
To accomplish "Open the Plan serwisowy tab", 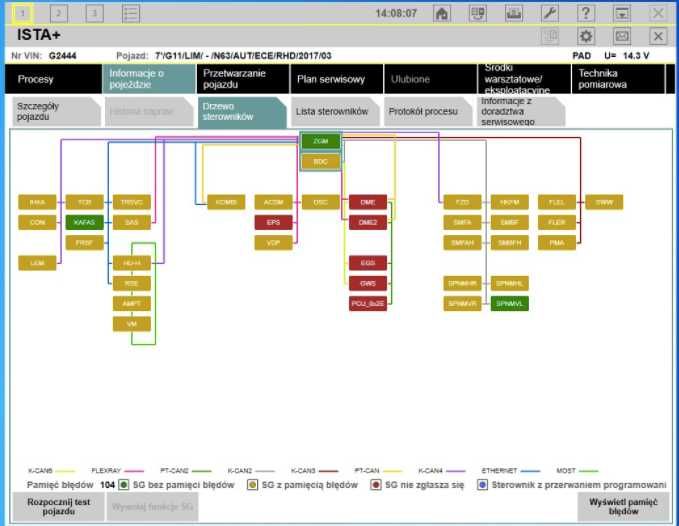I will pyautogui.click(x=337, y=79).
